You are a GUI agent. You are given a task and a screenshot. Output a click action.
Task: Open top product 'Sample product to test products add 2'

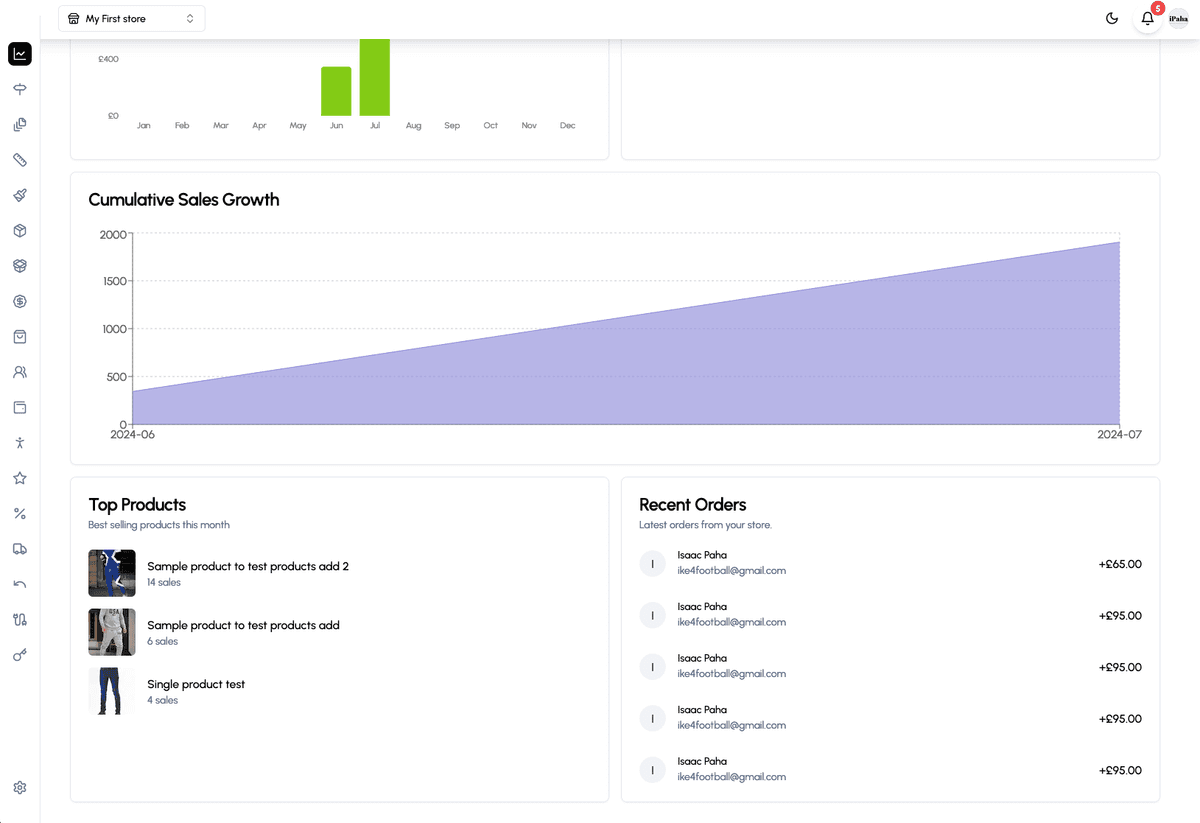click(x=247, y=566)
